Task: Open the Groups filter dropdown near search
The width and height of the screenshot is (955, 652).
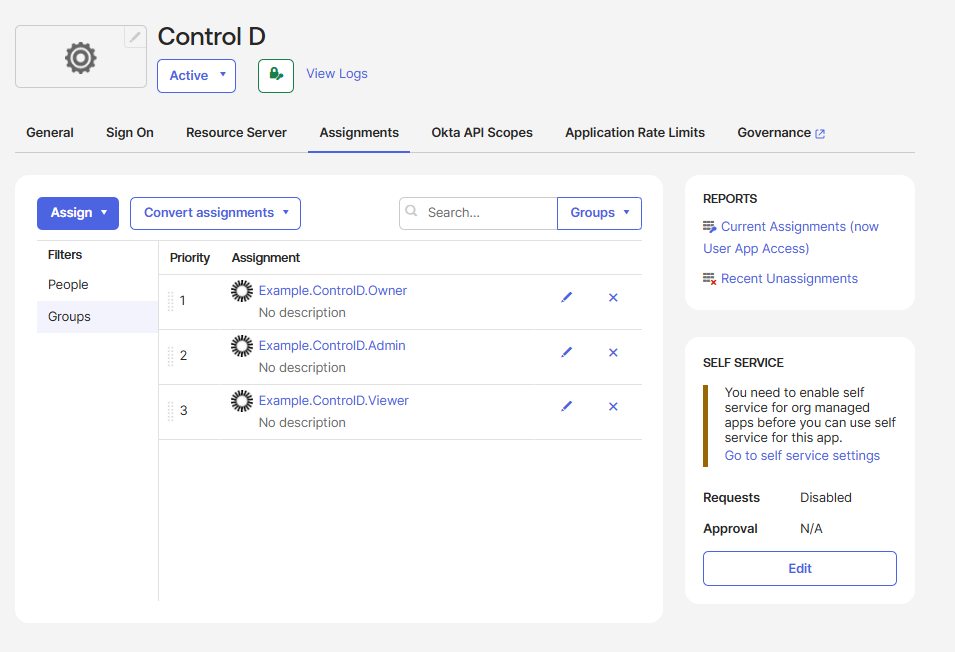Action: (x=599, y=213)
